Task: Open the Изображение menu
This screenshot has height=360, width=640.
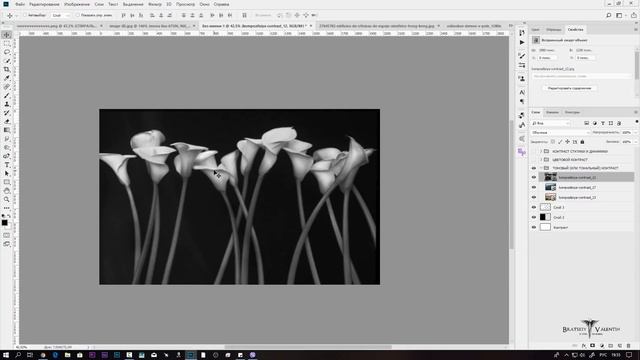Action: point(77,4)
